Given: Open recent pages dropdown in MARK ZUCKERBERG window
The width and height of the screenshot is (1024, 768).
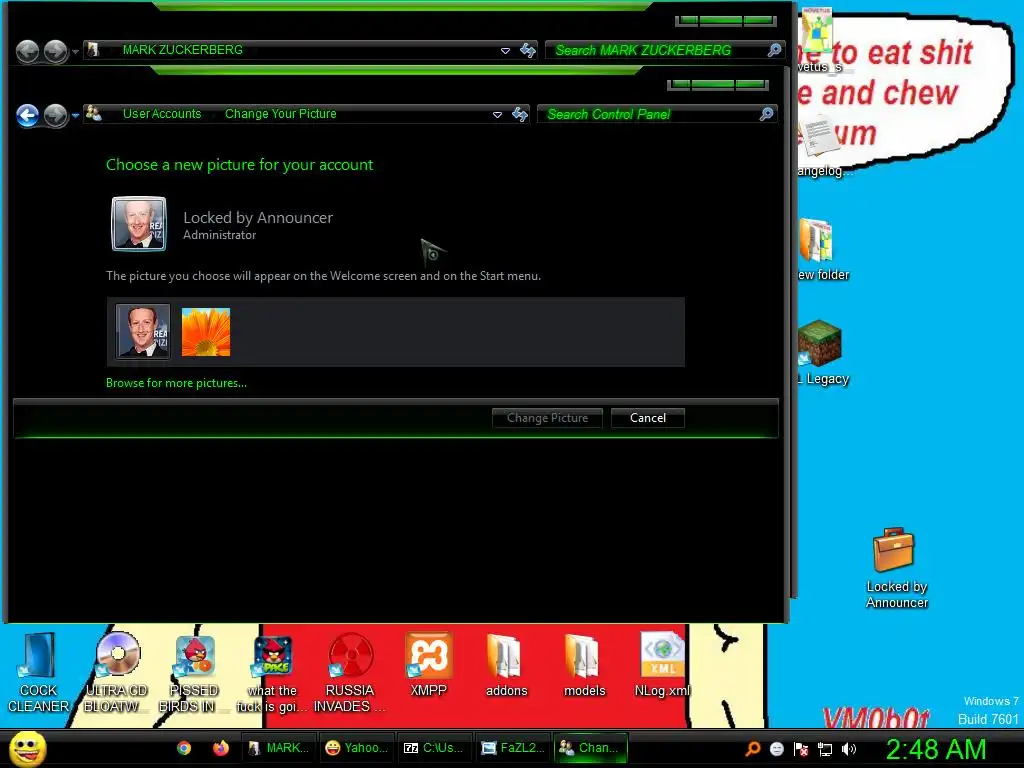Looking at the screenshot, I should coord(76,52).
